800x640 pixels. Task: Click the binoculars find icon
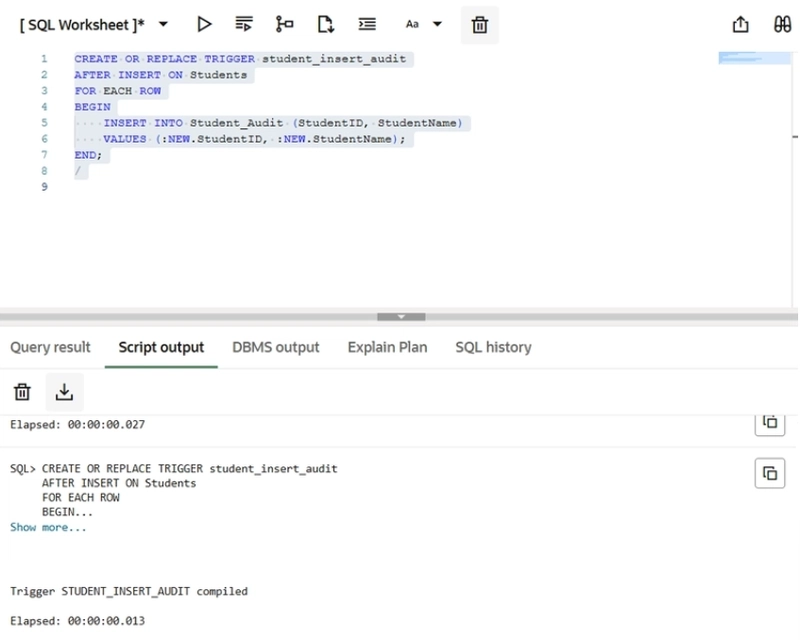pos(782,25)
